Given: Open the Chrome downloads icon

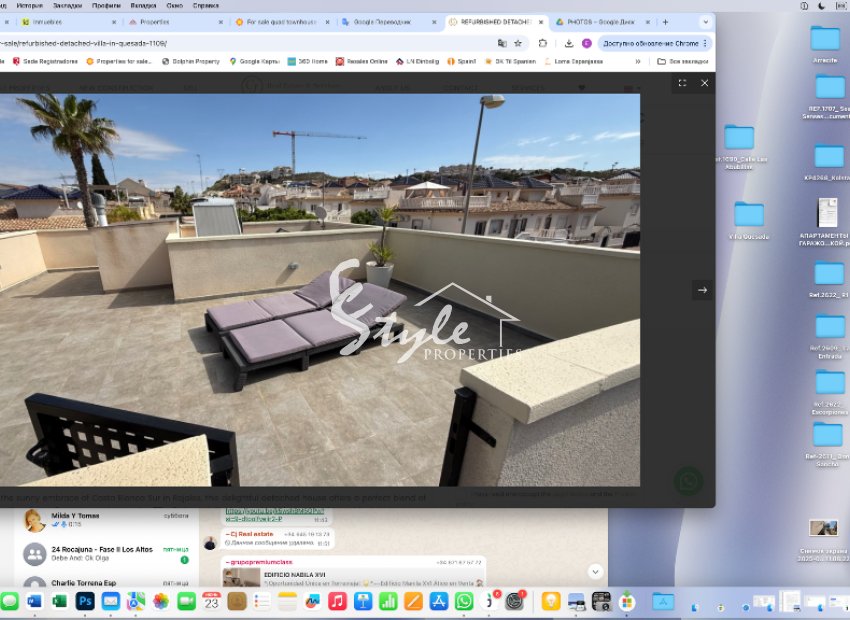Looking at the screenshot, I should point(569,43).
